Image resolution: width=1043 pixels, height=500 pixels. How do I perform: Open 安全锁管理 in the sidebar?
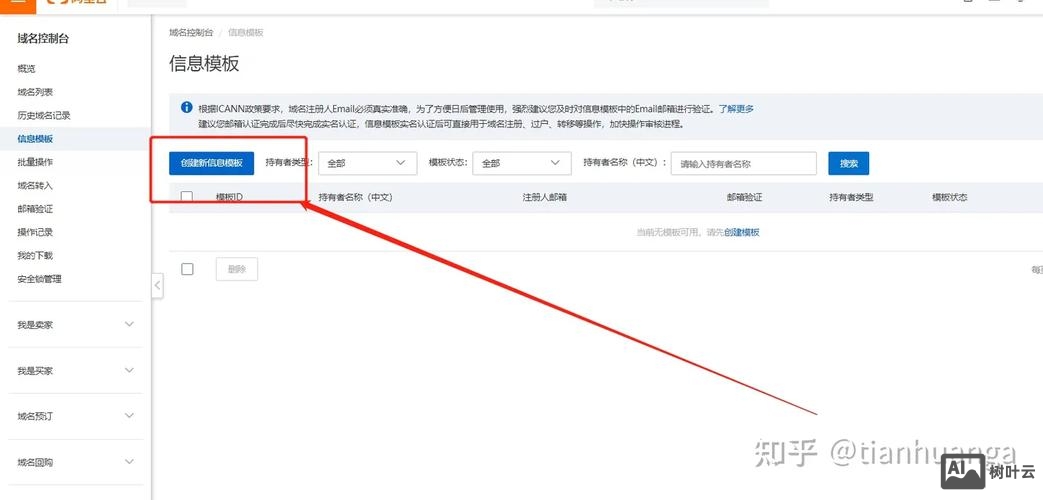[39, 279]
